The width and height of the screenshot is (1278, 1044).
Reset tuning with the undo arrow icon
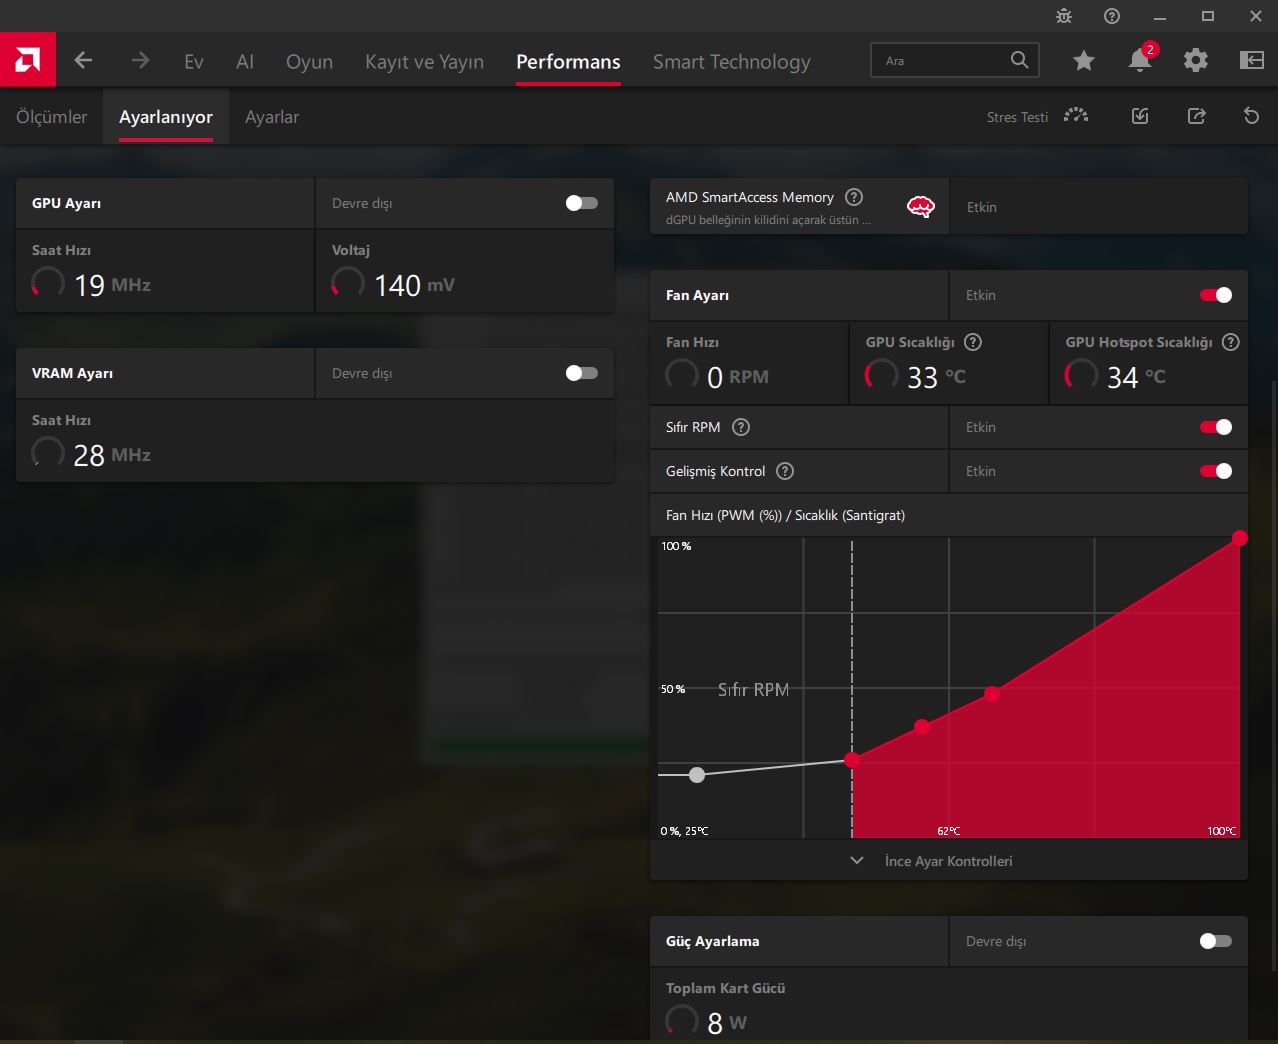(x=1251, y=116)
